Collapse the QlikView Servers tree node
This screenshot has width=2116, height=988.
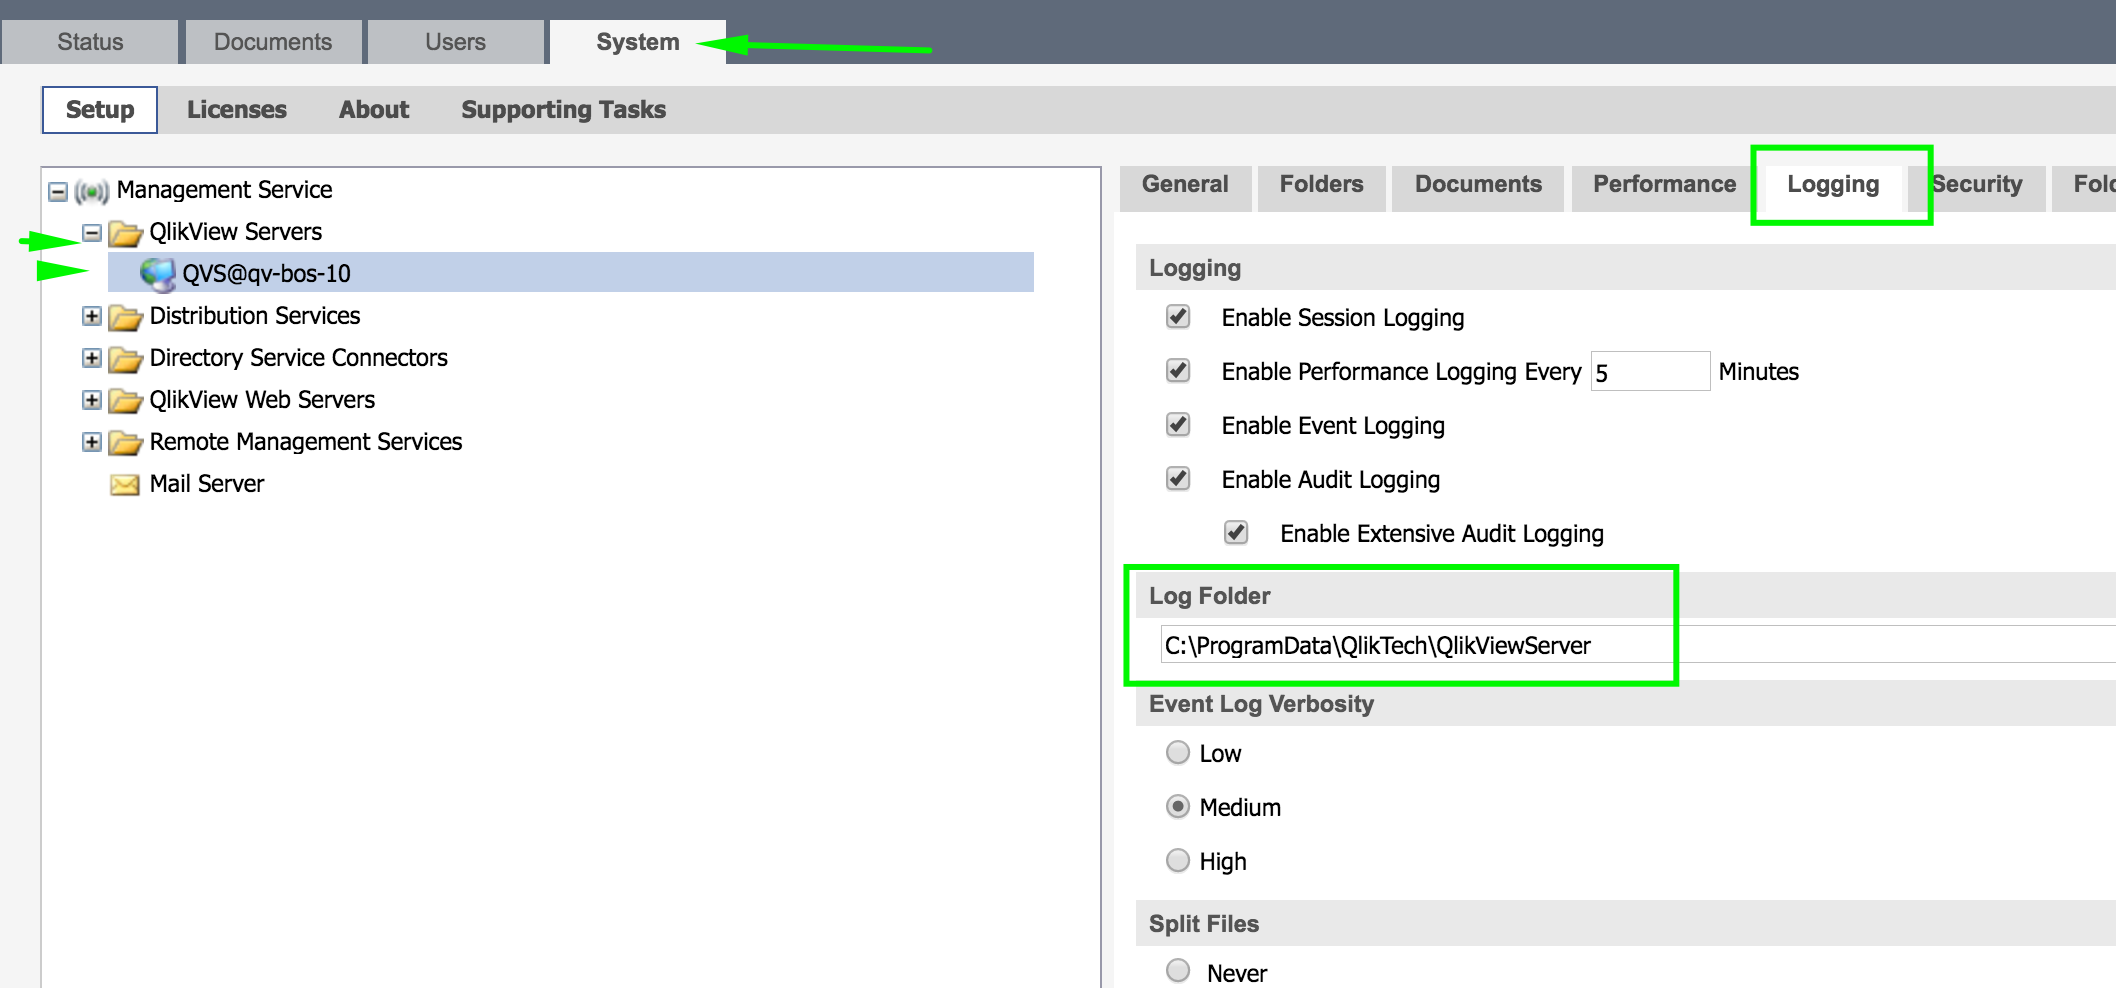tap(92, 233)
